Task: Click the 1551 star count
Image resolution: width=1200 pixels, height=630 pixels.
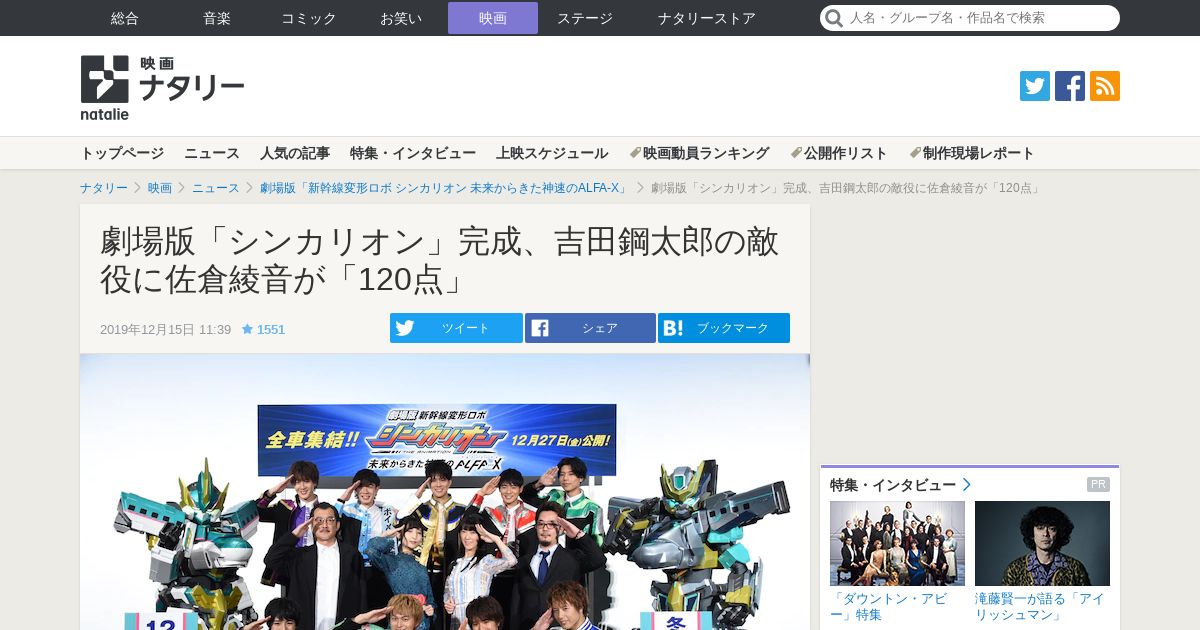Action: (x=271, y=329)
